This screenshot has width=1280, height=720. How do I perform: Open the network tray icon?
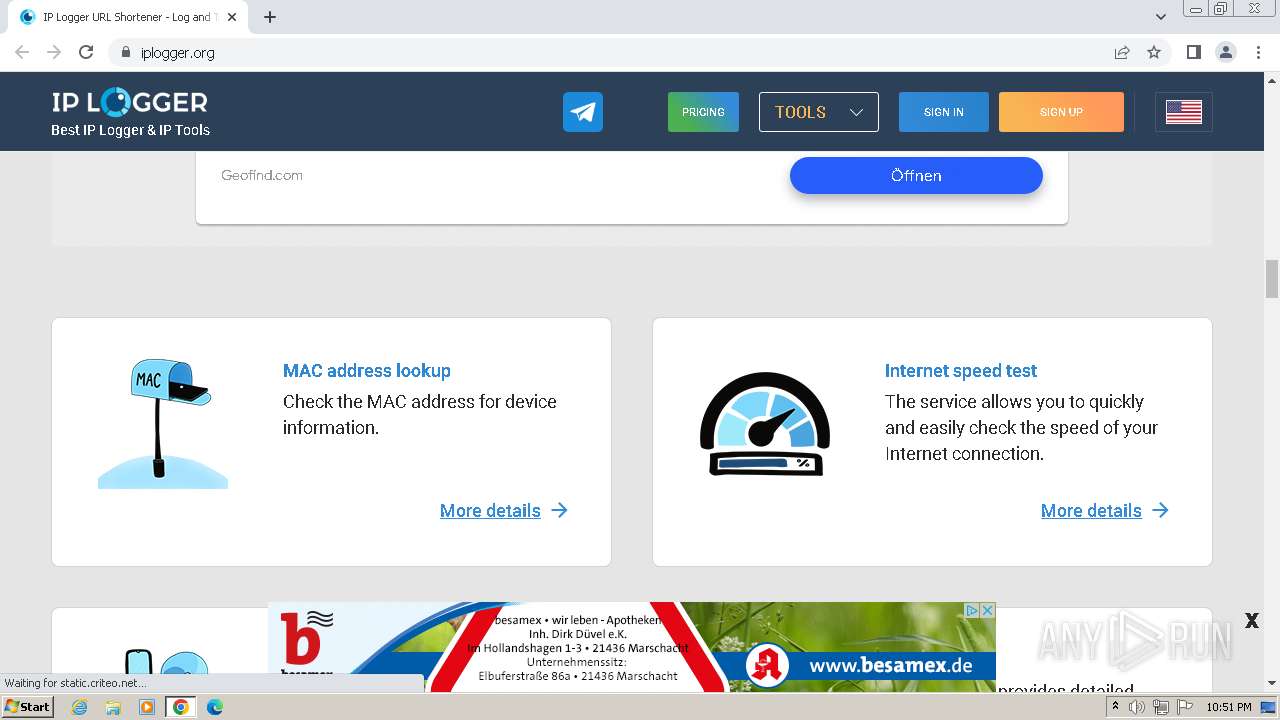coord(1160,707)
